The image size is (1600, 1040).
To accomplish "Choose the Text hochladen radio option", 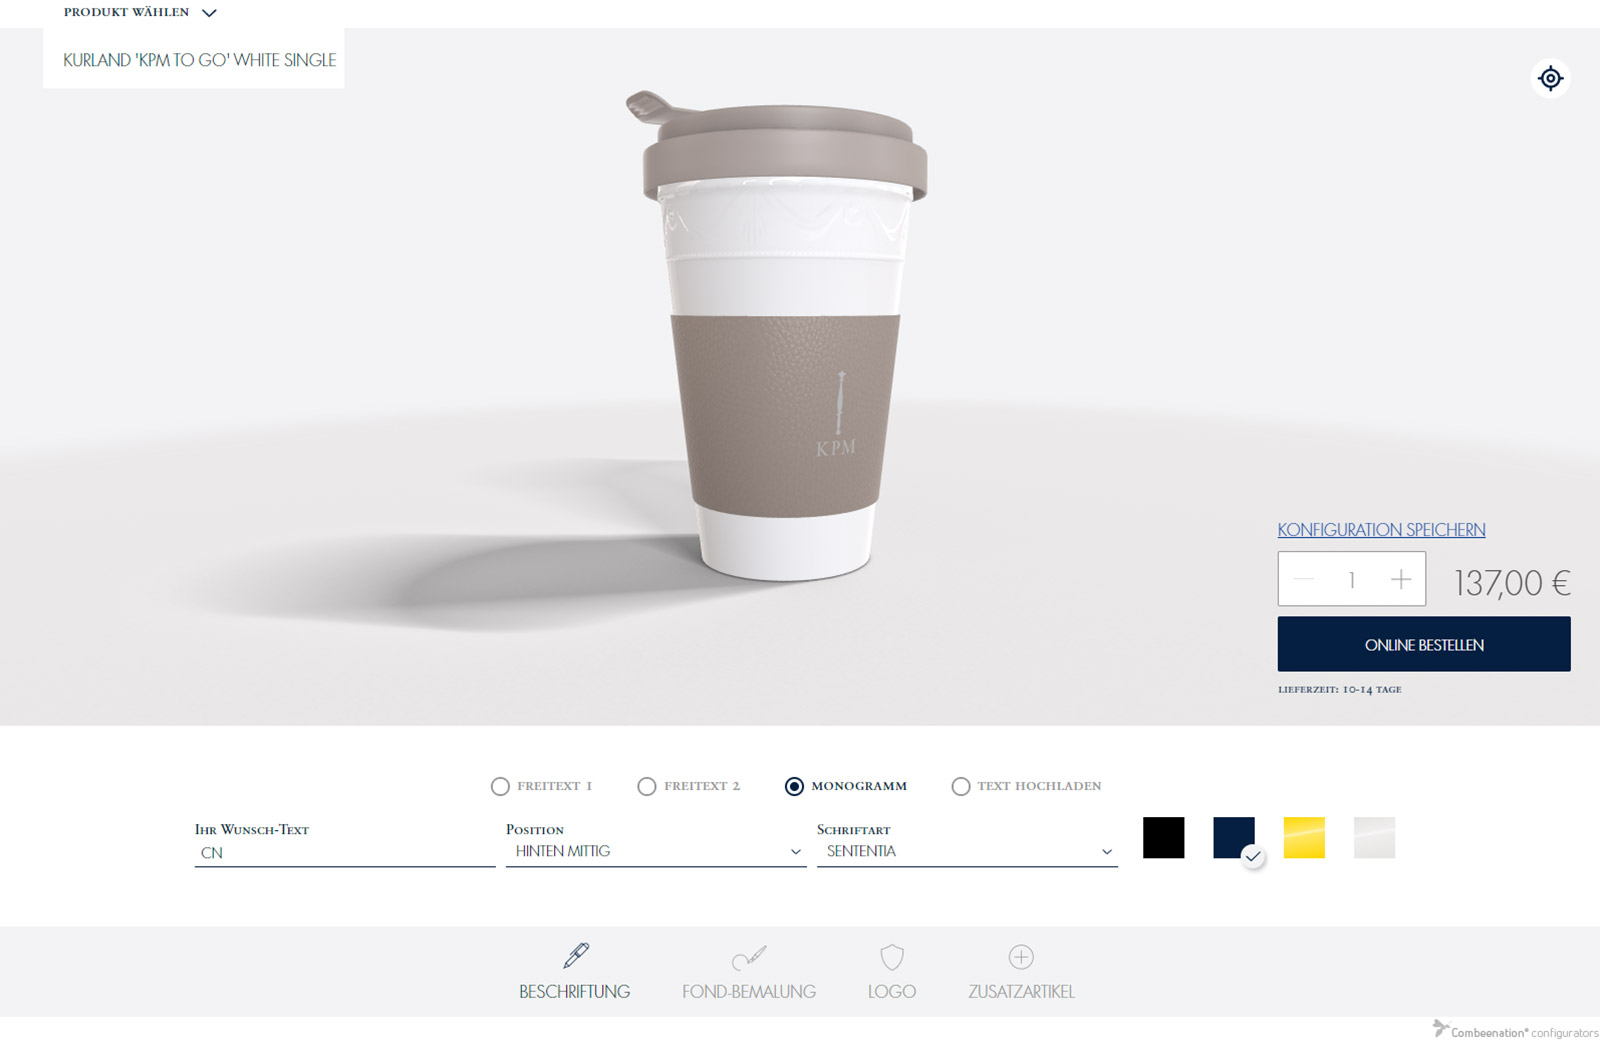I will coord(961,787).
